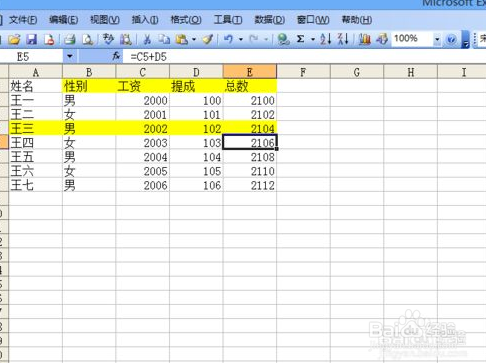
Task: Open the 视图(V) menu
Action: click(x=105, y=20)
